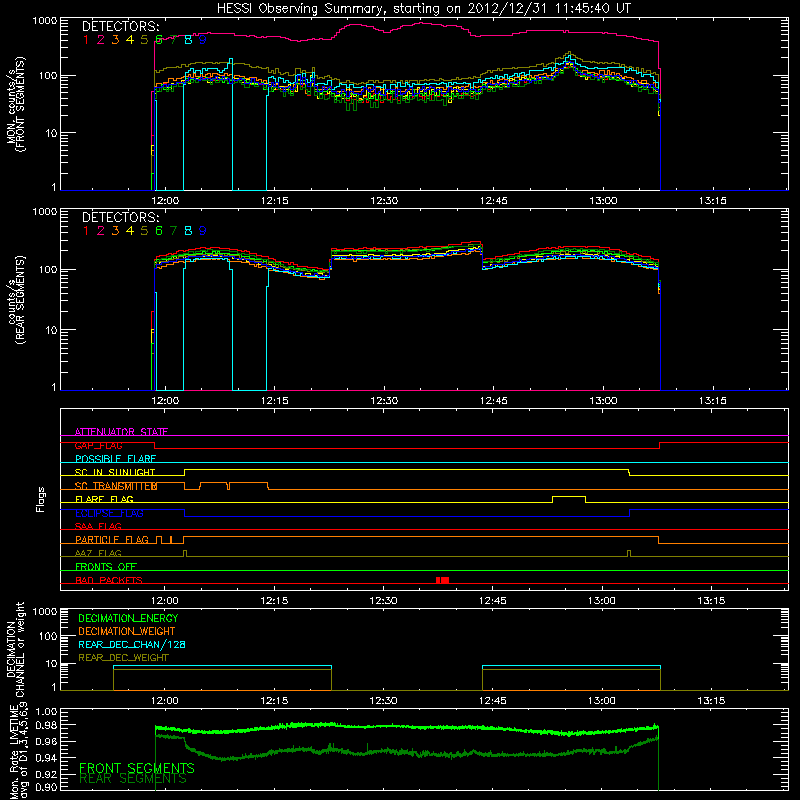Click detector 1 in the front segments legend
Viewport: 800px width, 800px height.
tap(86, 40)
